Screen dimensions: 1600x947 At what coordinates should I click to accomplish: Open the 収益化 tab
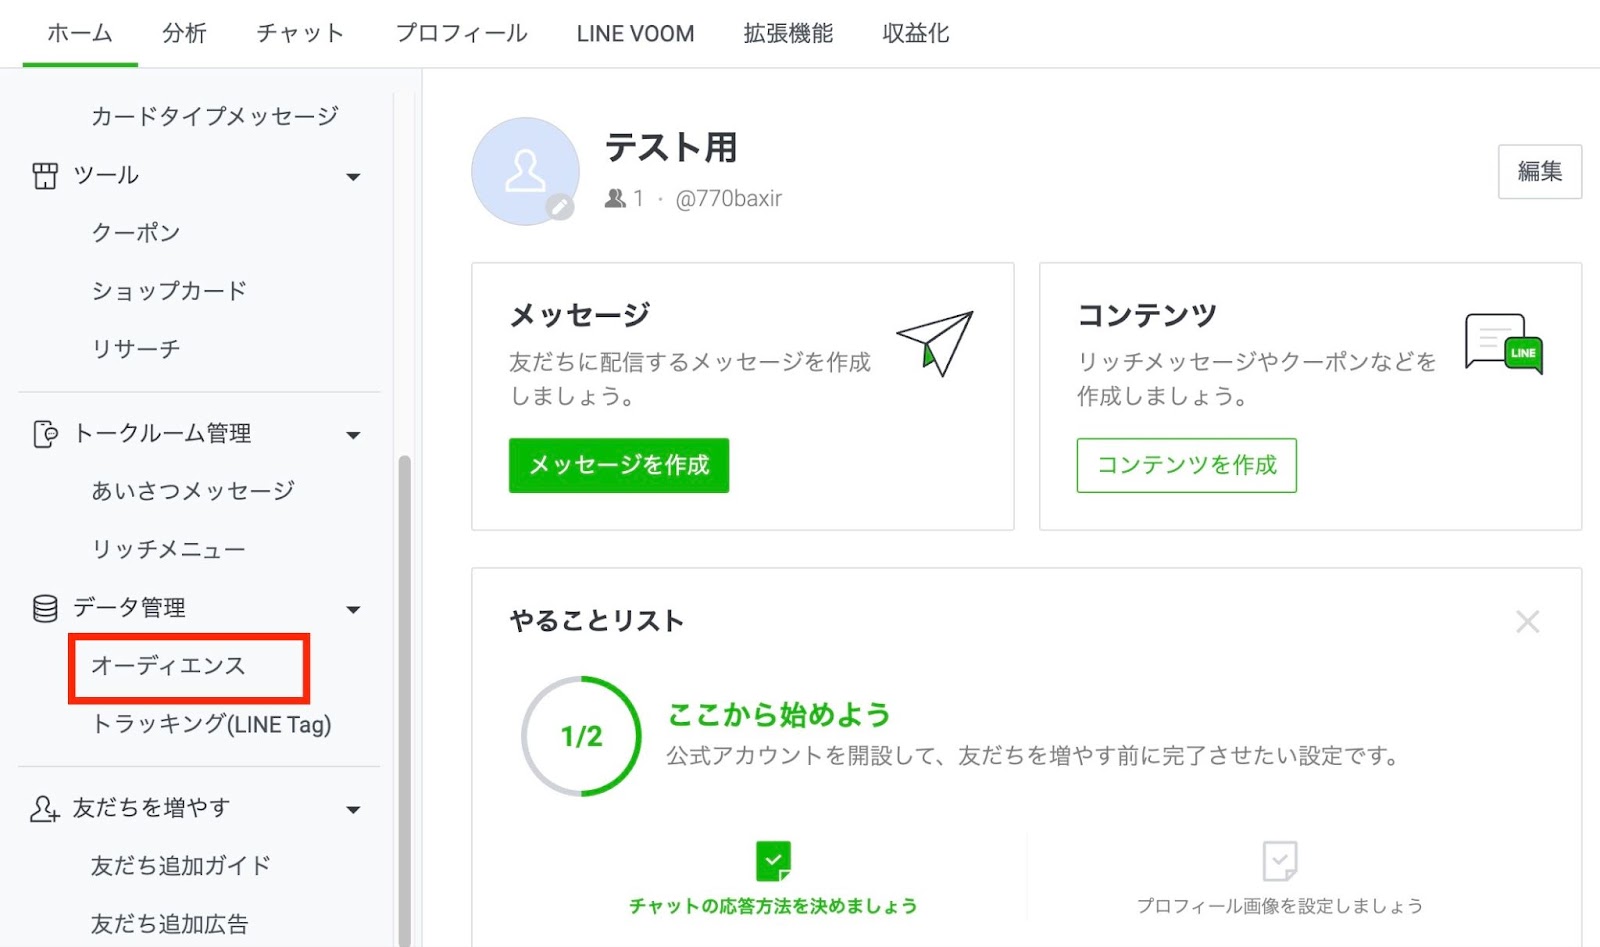coord(916,33)
